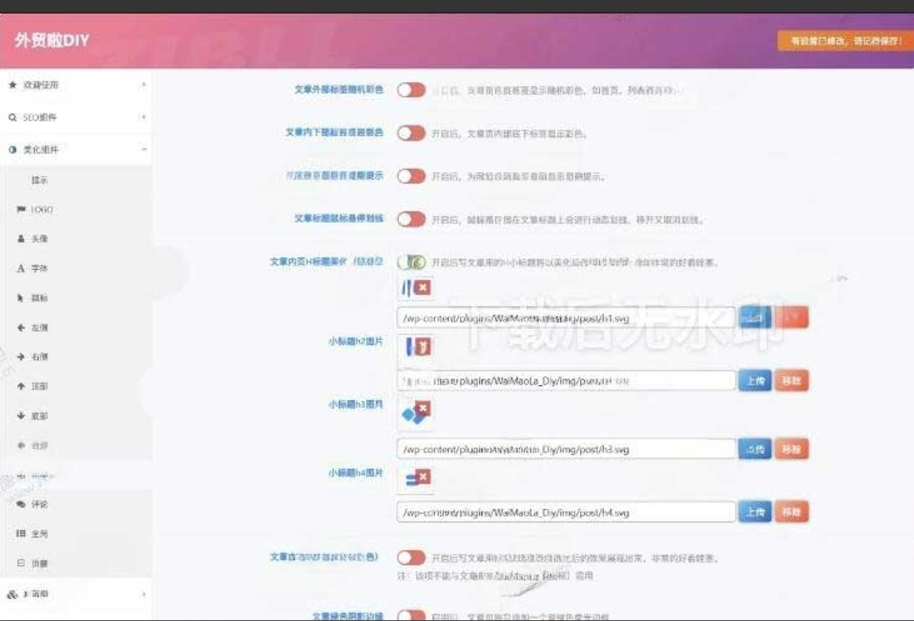Click the flag icon beside LOGO
Screen dimensions: 914x621
21,209
